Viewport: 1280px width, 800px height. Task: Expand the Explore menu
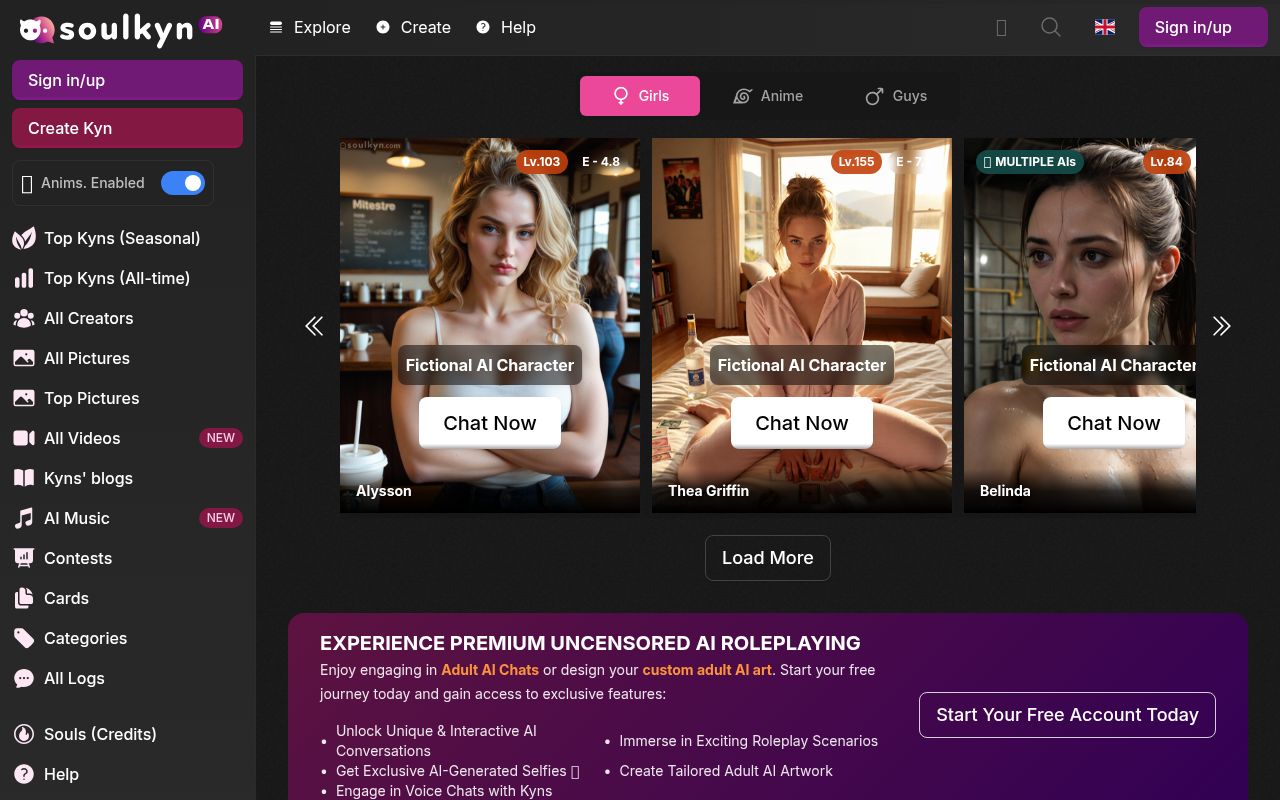[310, 27]
